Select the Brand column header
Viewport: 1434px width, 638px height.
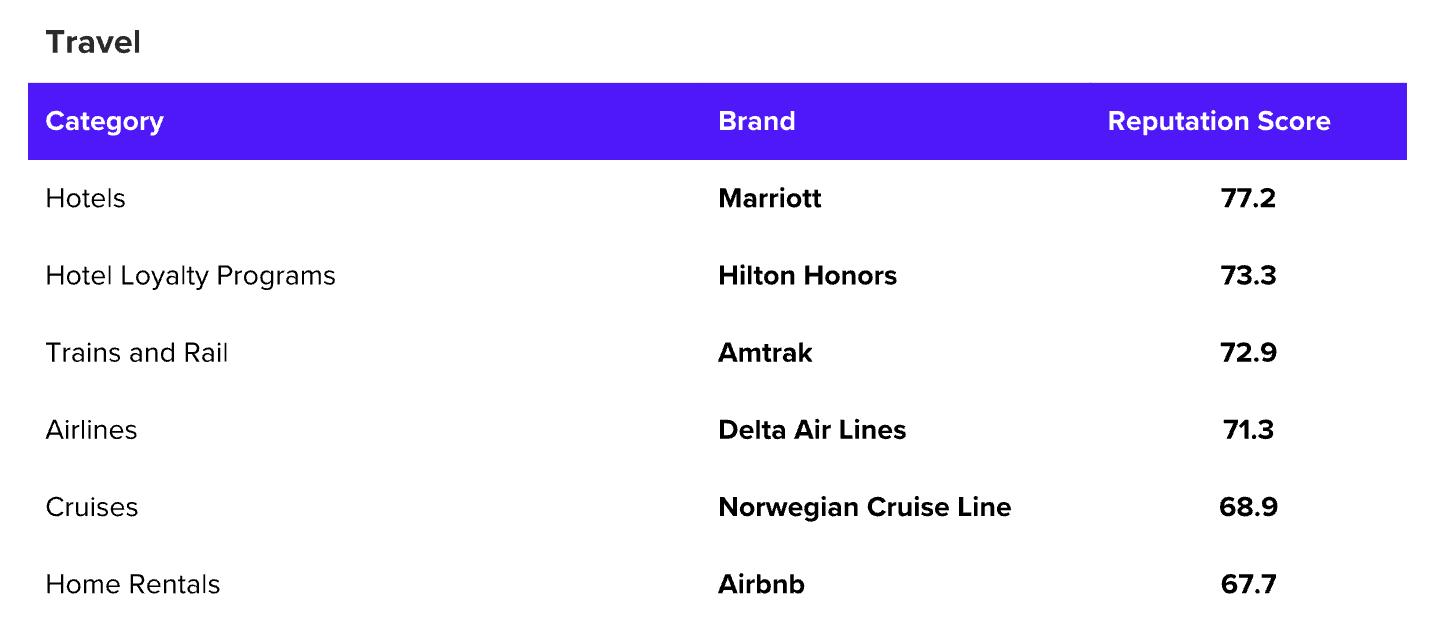tap(756, 122)
